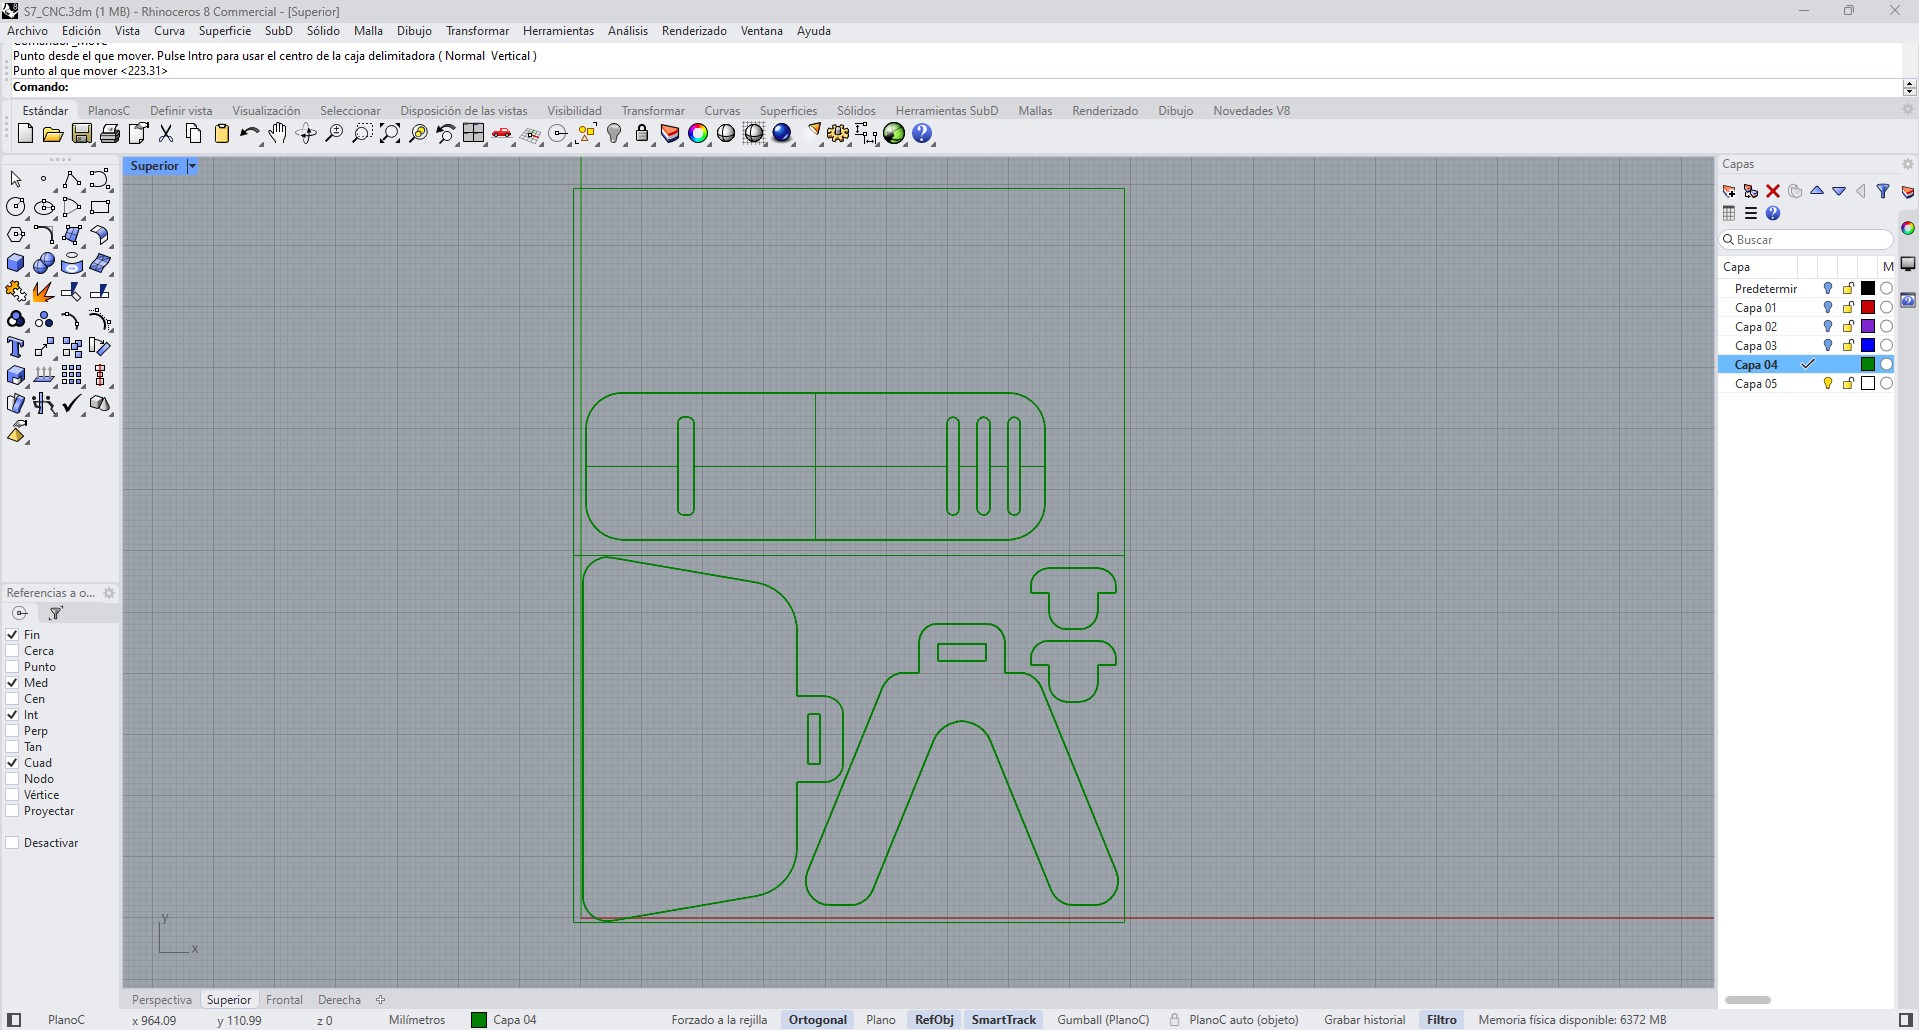1919x1030 pixels.
Task: Enable the Cerca object snap checkbox
Action: 13,651
